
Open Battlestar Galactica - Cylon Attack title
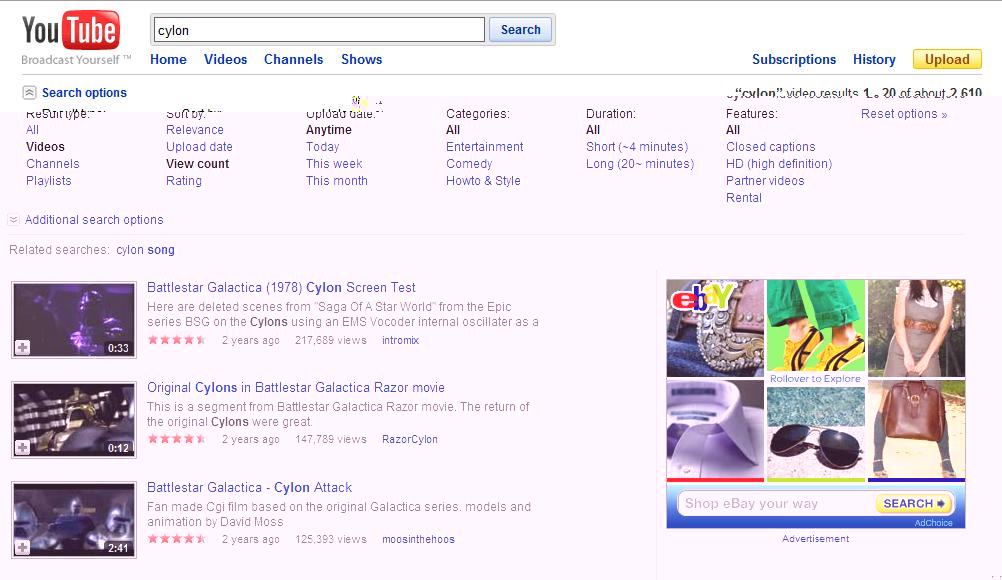249,487
